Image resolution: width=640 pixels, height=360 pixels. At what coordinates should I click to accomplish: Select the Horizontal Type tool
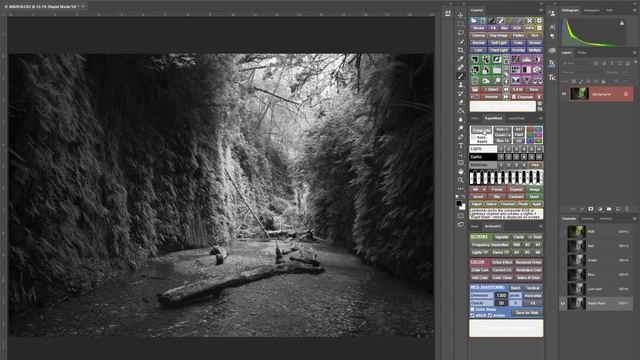click(x=460, y=146)
